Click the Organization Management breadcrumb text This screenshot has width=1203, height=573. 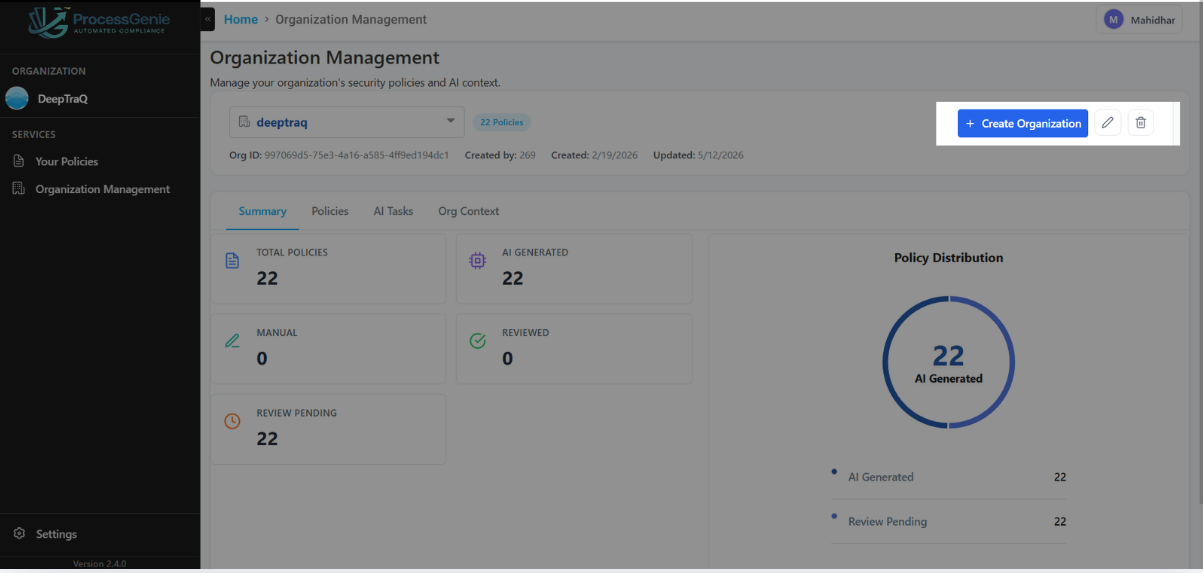click(x=351, y=19)
